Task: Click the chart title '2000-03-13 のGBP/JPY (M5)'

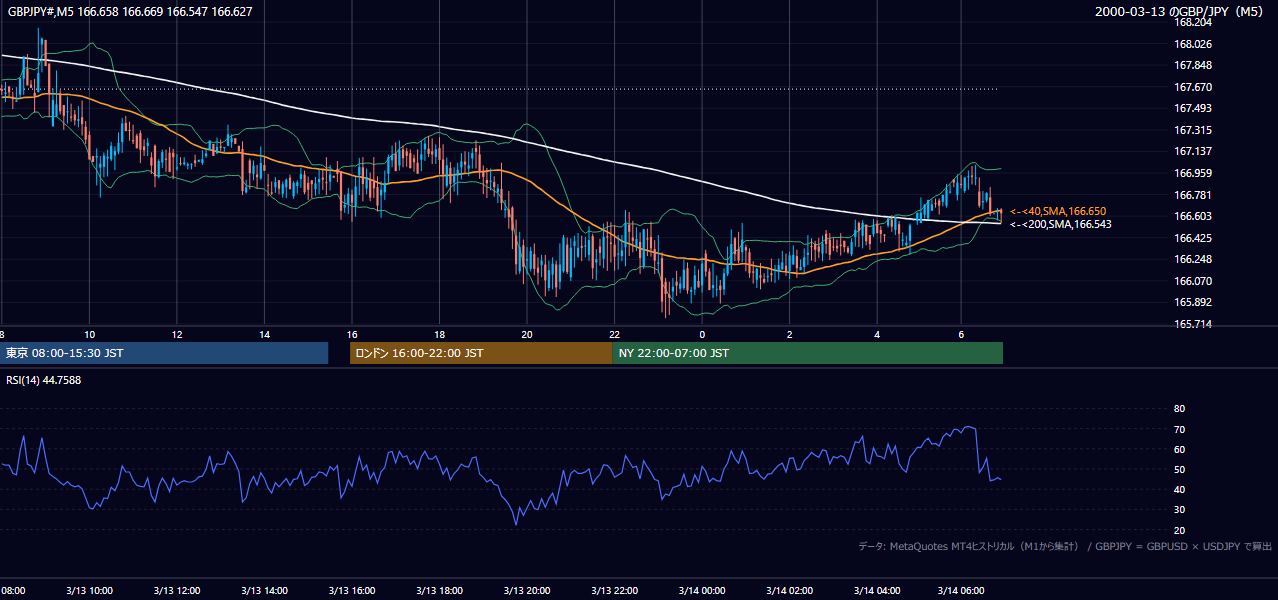Action: [1180, 12]
